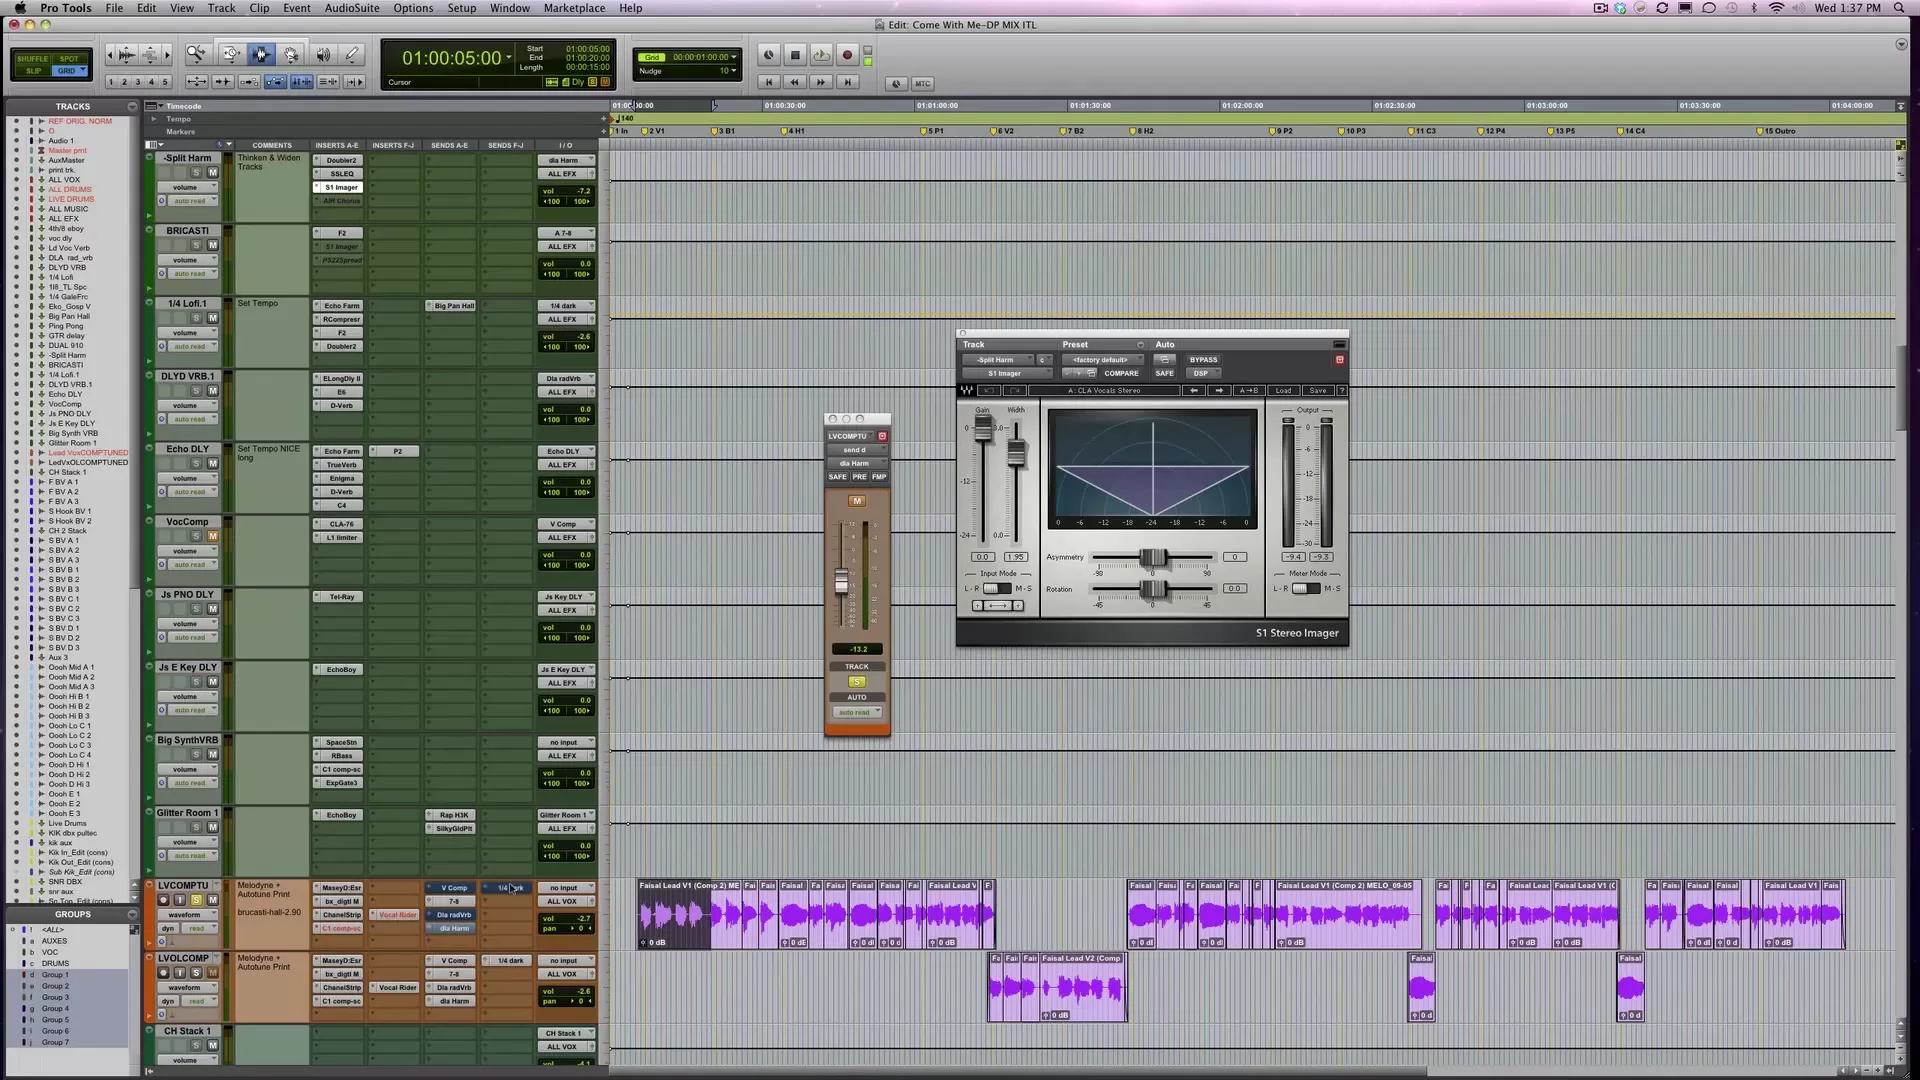The width and height of the screenshot is (1920, 1080).
Task: Enable SPOT edit mode
Action: coord(69,59)
